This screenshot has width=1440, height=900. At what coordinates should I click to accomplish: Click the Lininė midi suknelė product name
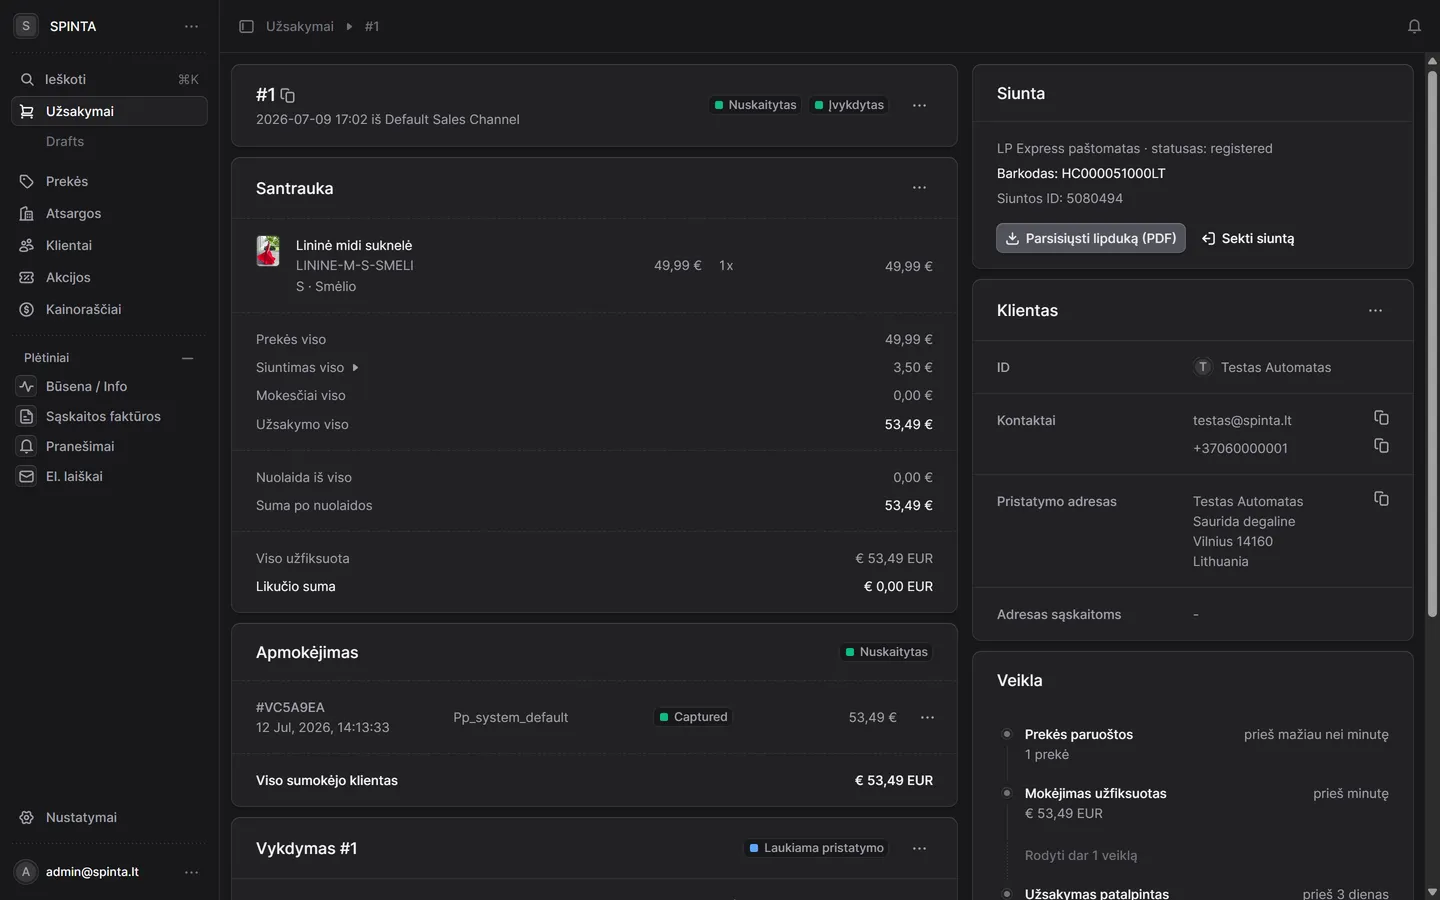[354, 245]
